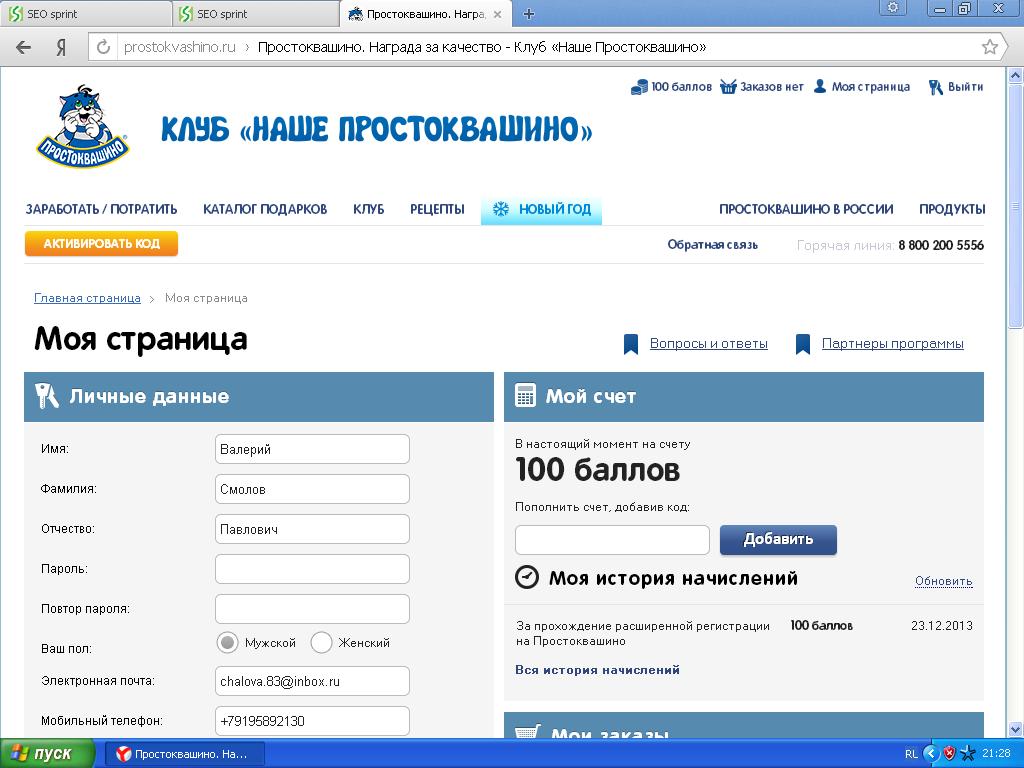Click the clock icon by Моя история начислений
The width and height of the screenshot is (1024, 768).
coord(527,577)
